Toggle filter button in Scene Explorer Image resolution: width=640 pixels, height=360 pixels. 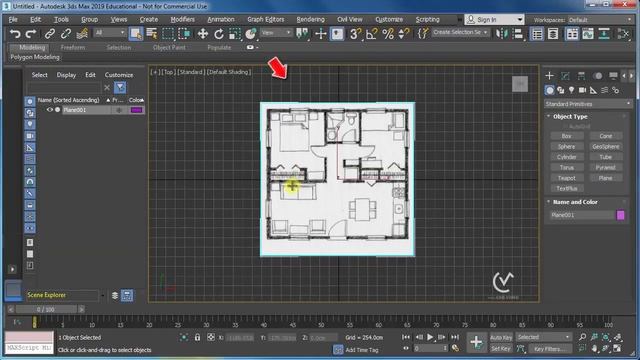(120, 87)
